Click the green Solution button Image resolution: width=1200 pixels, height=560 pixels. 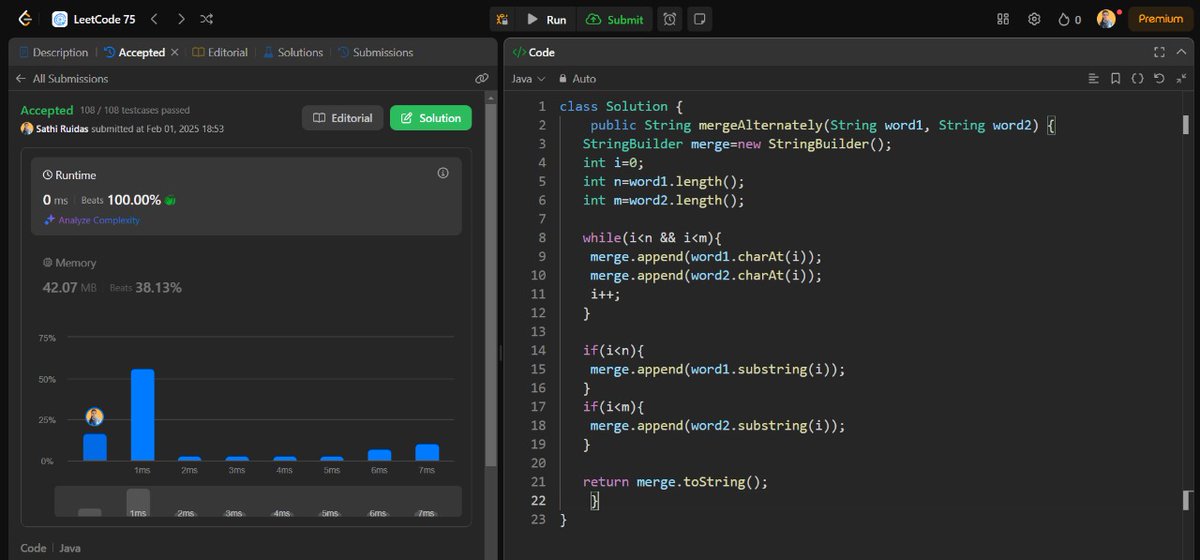[x=430, y=118]
